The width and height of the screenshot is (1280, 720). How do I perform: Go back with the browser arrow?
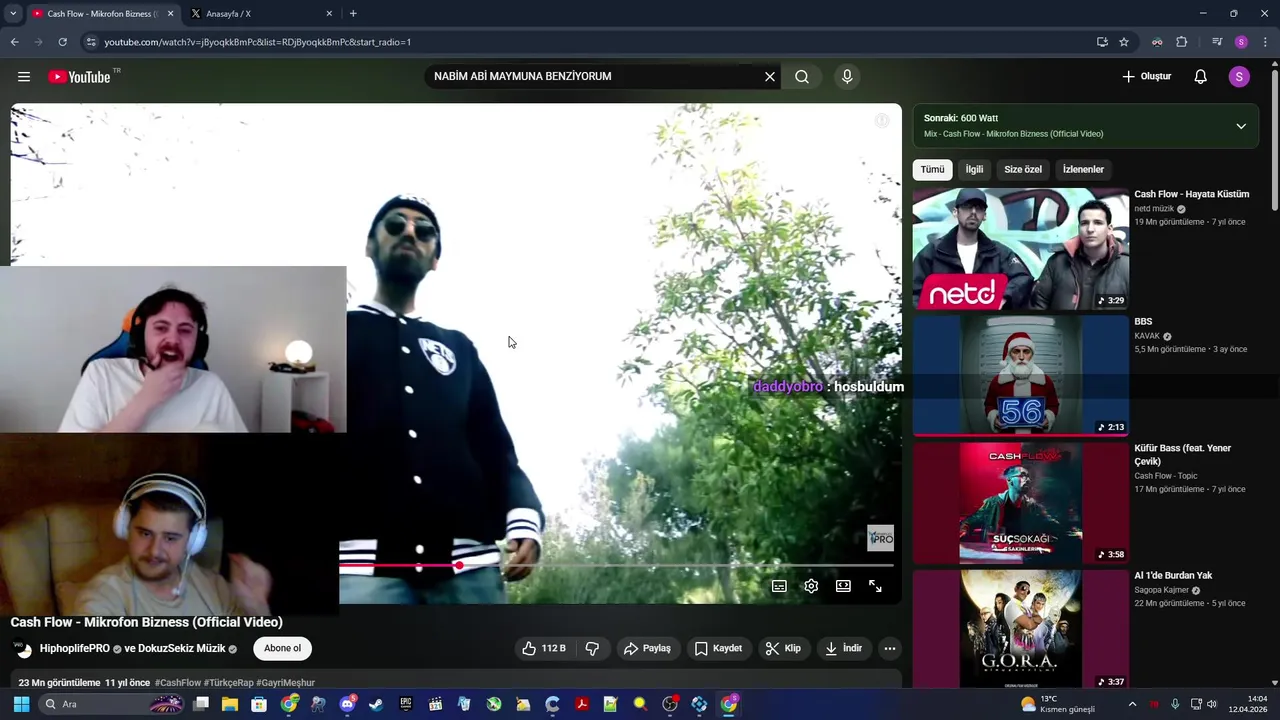coord(14,42)
